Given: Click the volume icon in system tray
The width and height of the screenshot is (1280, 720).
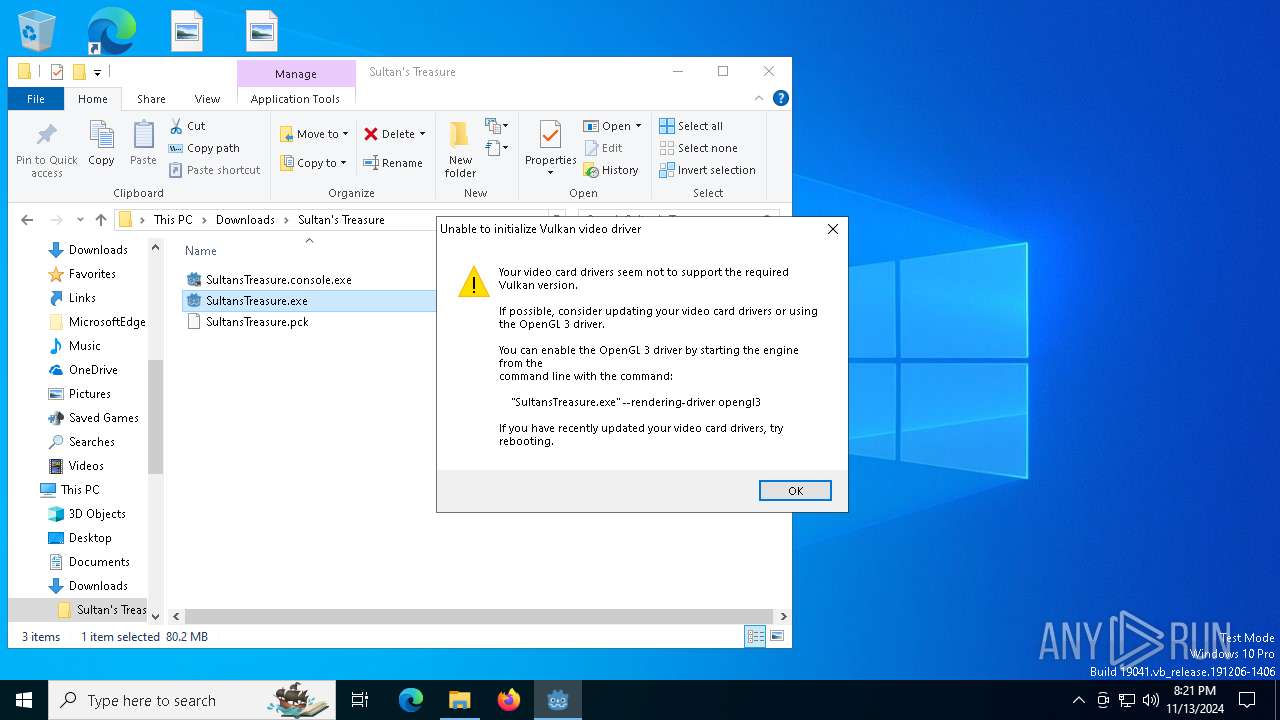Looking at the screenshot, I should point(1151,700).
